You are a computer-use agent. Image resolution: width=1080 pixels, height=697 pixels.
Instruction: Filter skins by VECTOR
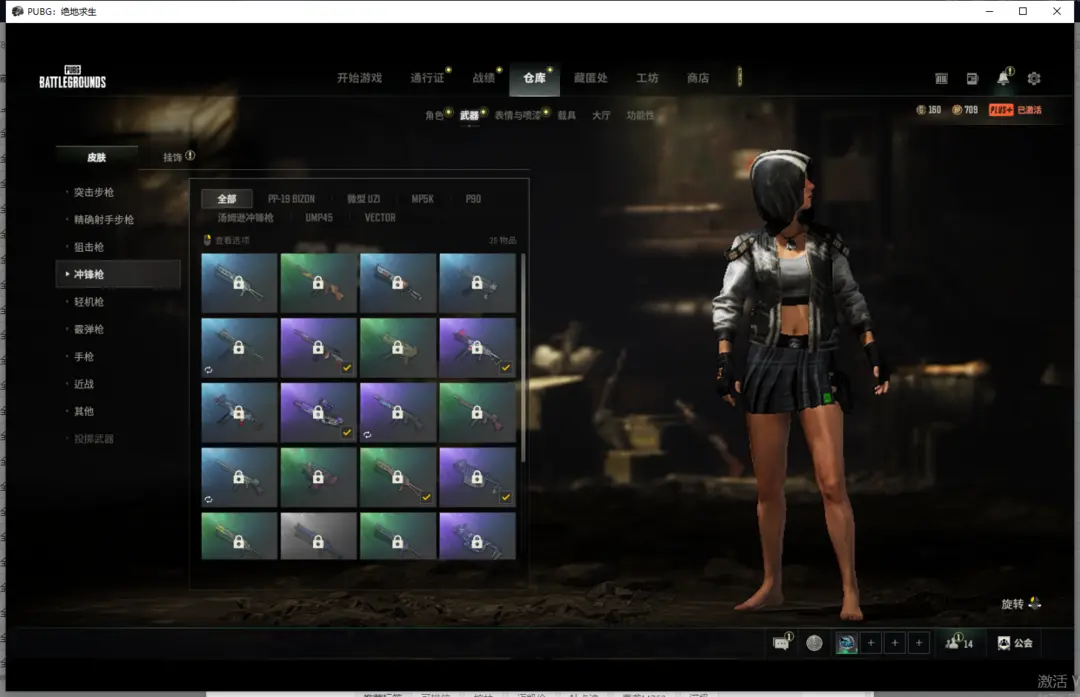coord(380,218)
